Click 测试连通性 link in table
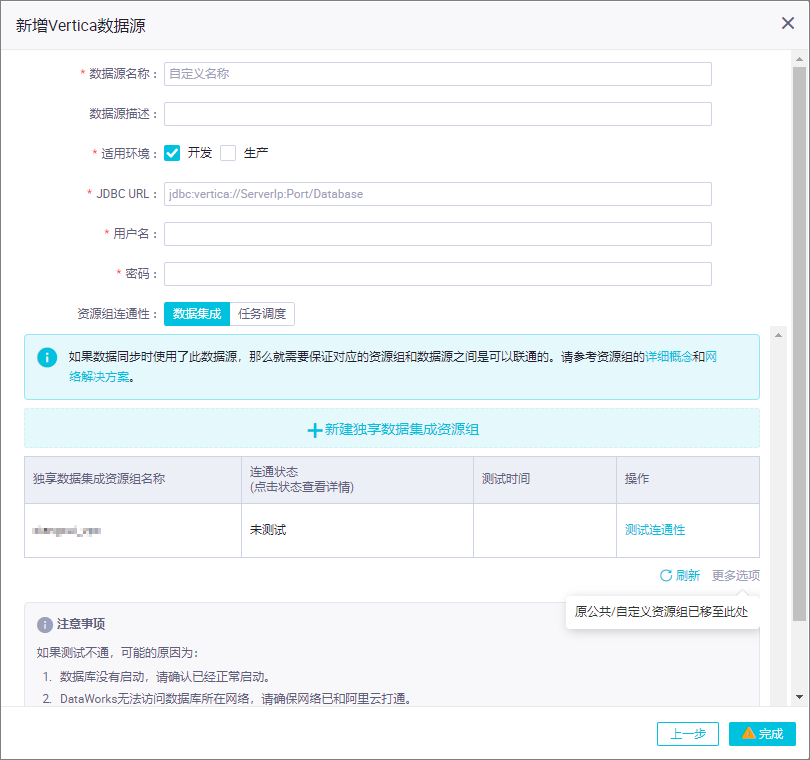The image size is (810, 760). [x=655, y=530]
